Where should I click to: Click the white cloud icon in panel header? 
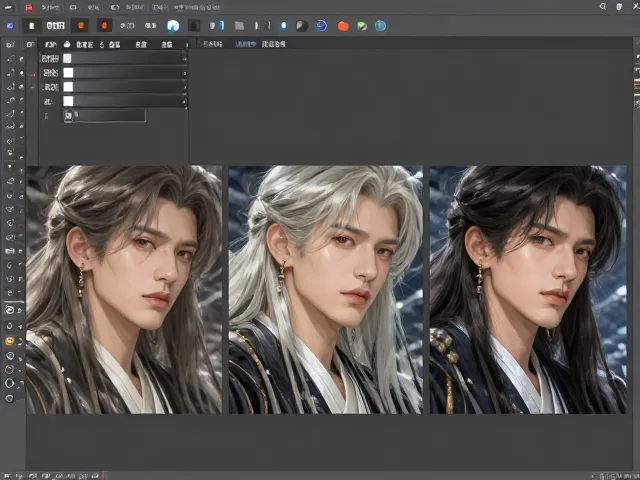coord(67,44)
